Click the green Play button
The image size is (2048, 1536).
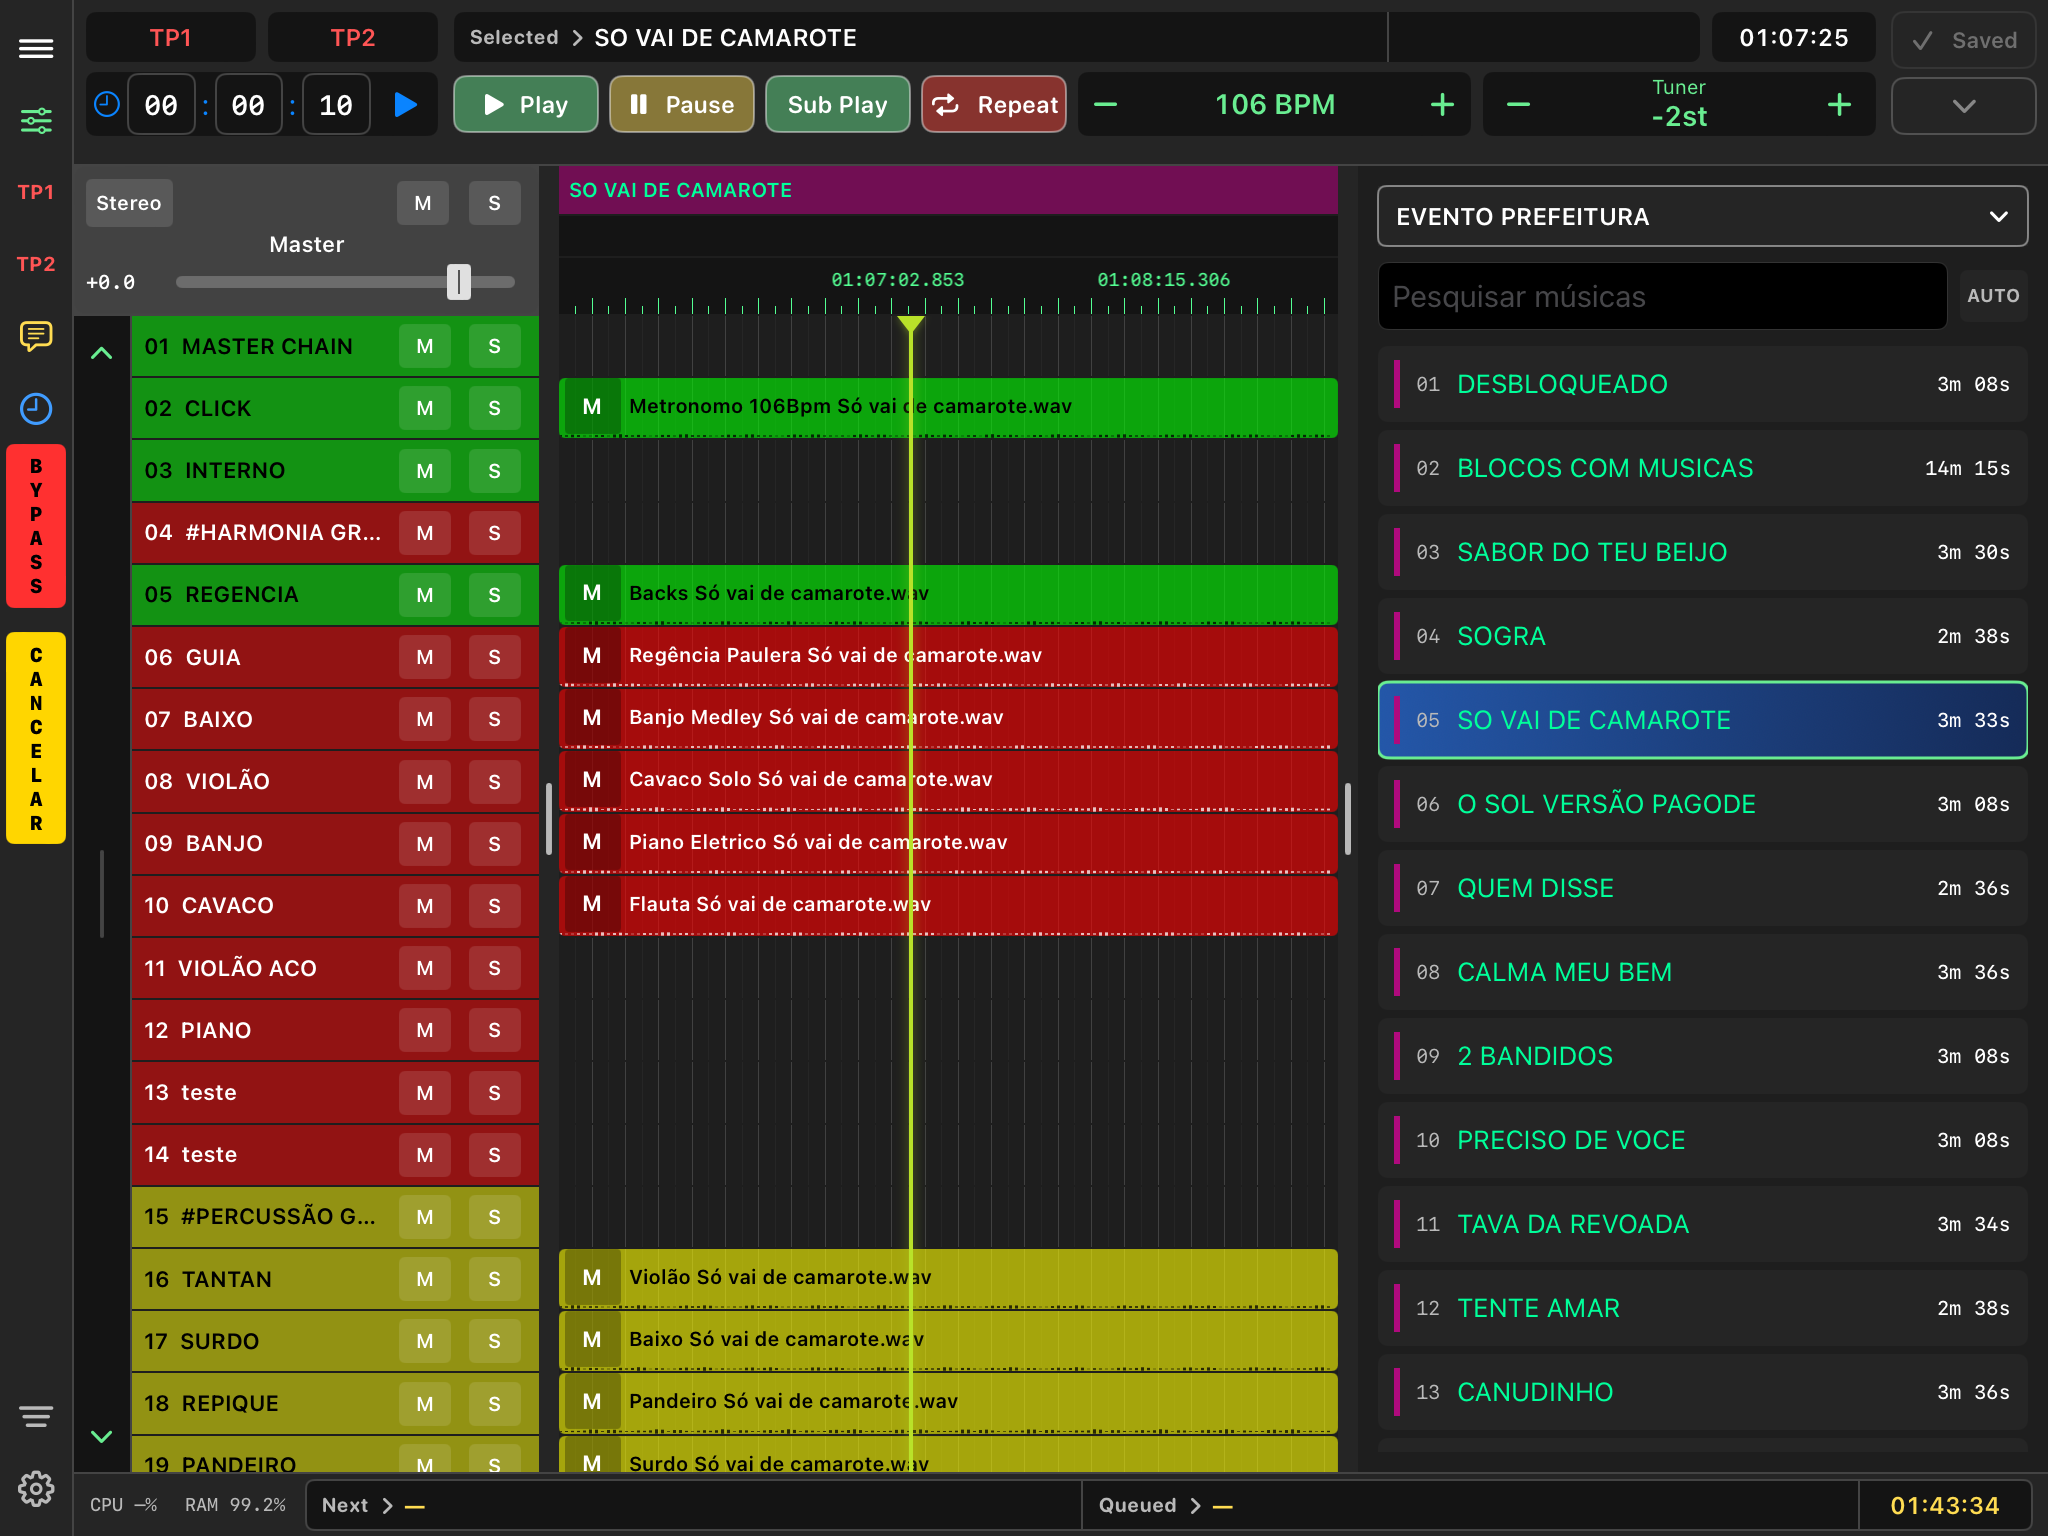click(x=526, y=104)
